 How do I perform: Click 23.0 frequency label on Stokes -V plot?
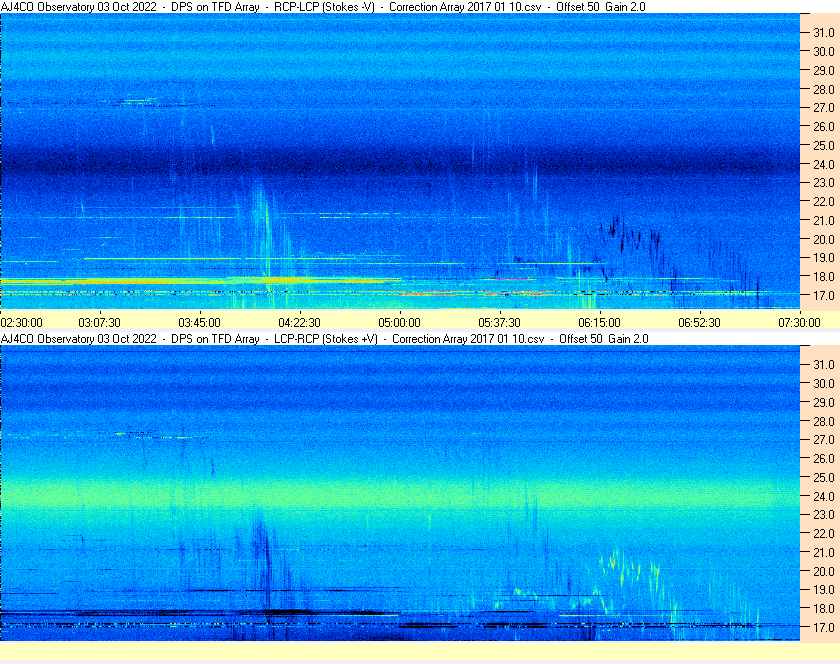[x=824, y=183]
